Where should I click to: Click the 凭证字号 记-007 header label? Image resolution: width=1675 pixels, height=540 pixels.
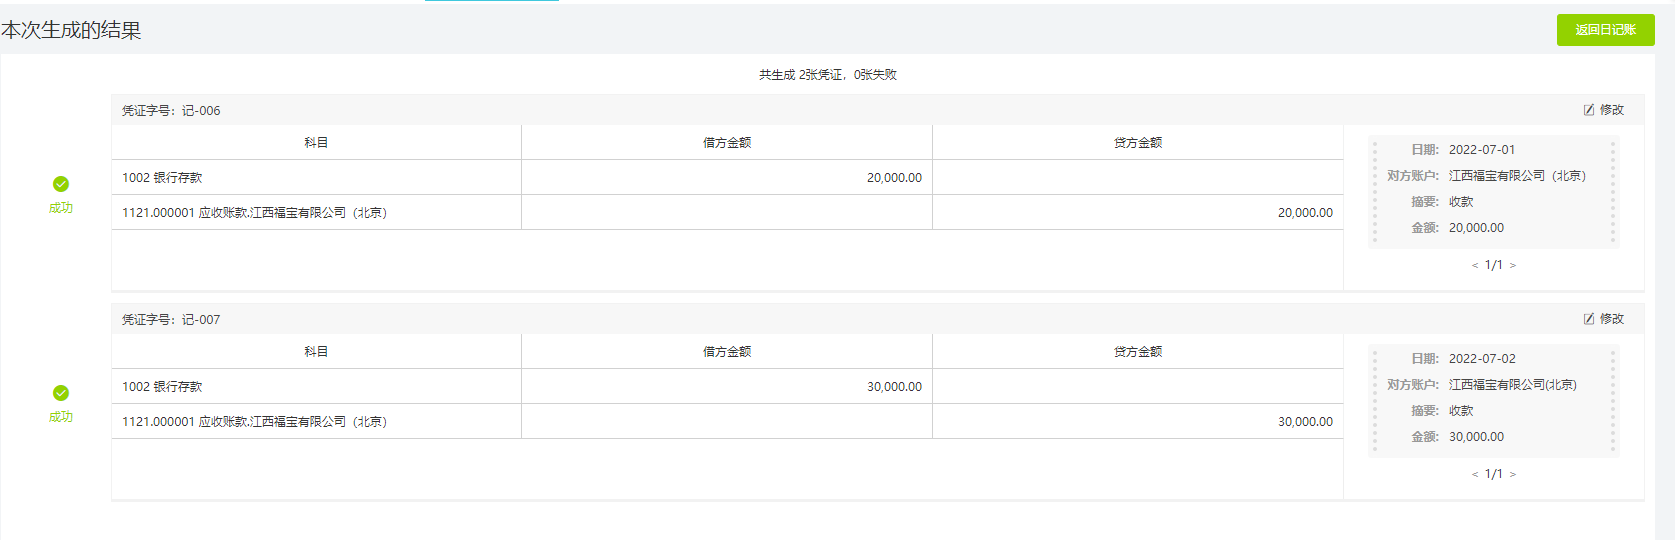(x=171, y=320)
